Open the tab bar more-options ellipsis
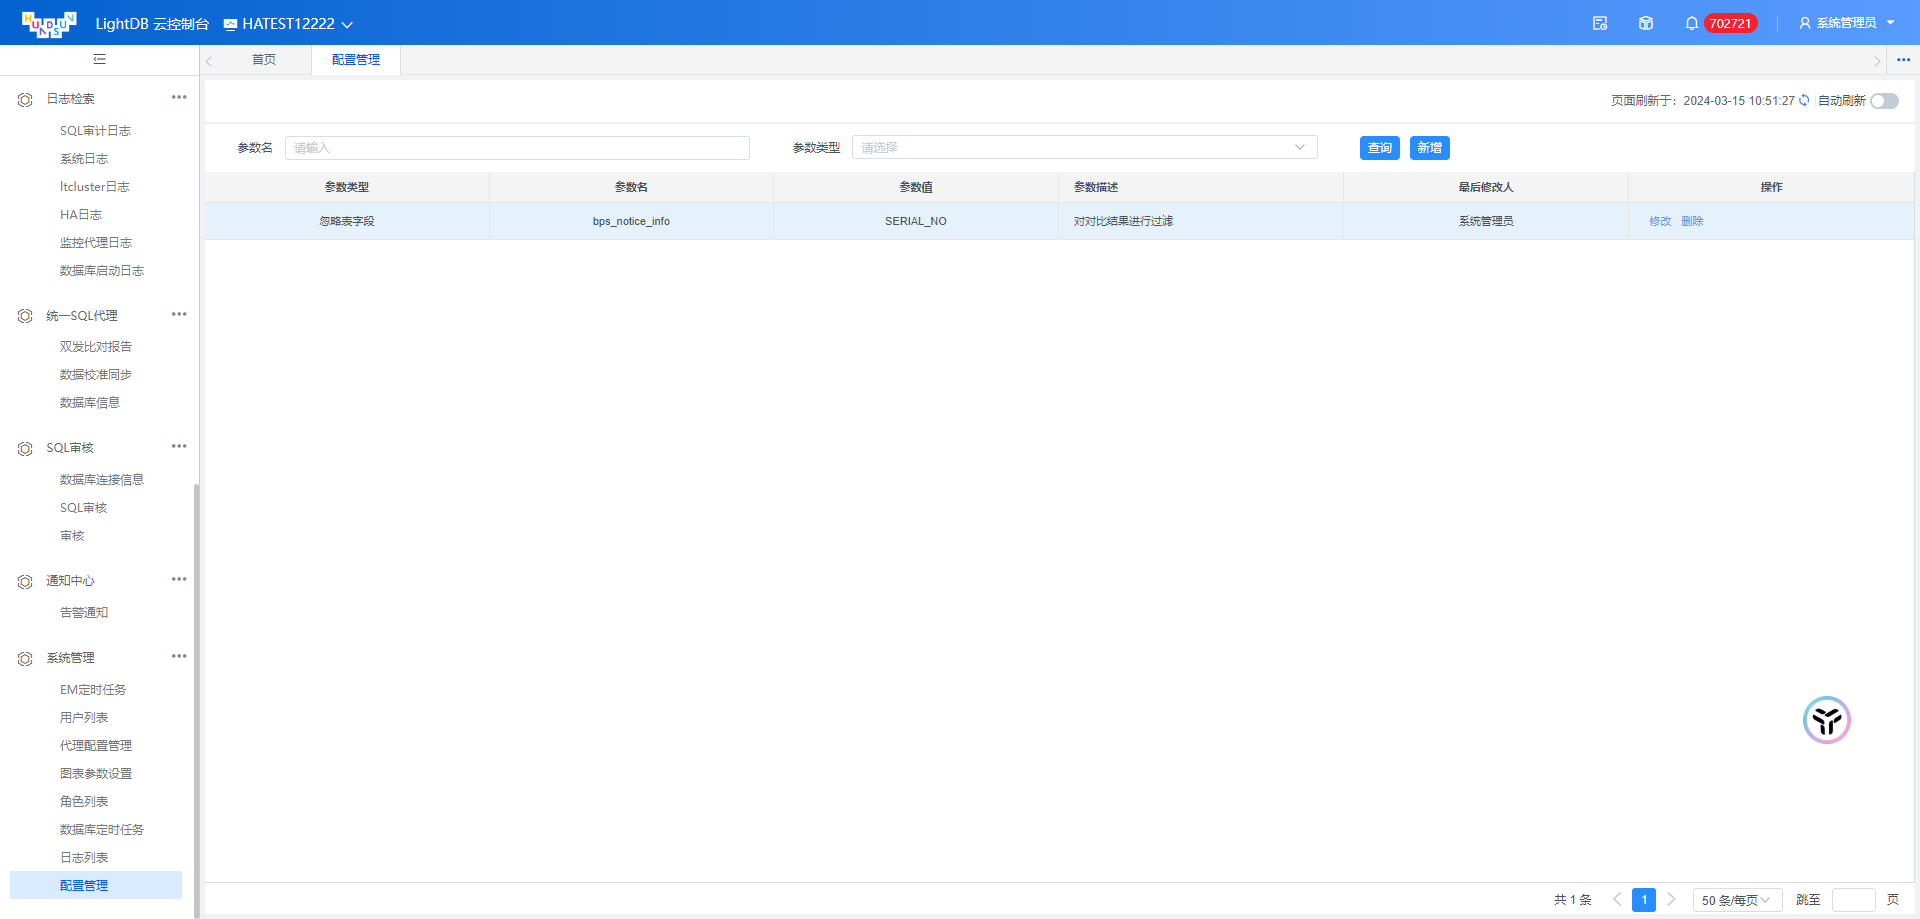 point(1903,60)
